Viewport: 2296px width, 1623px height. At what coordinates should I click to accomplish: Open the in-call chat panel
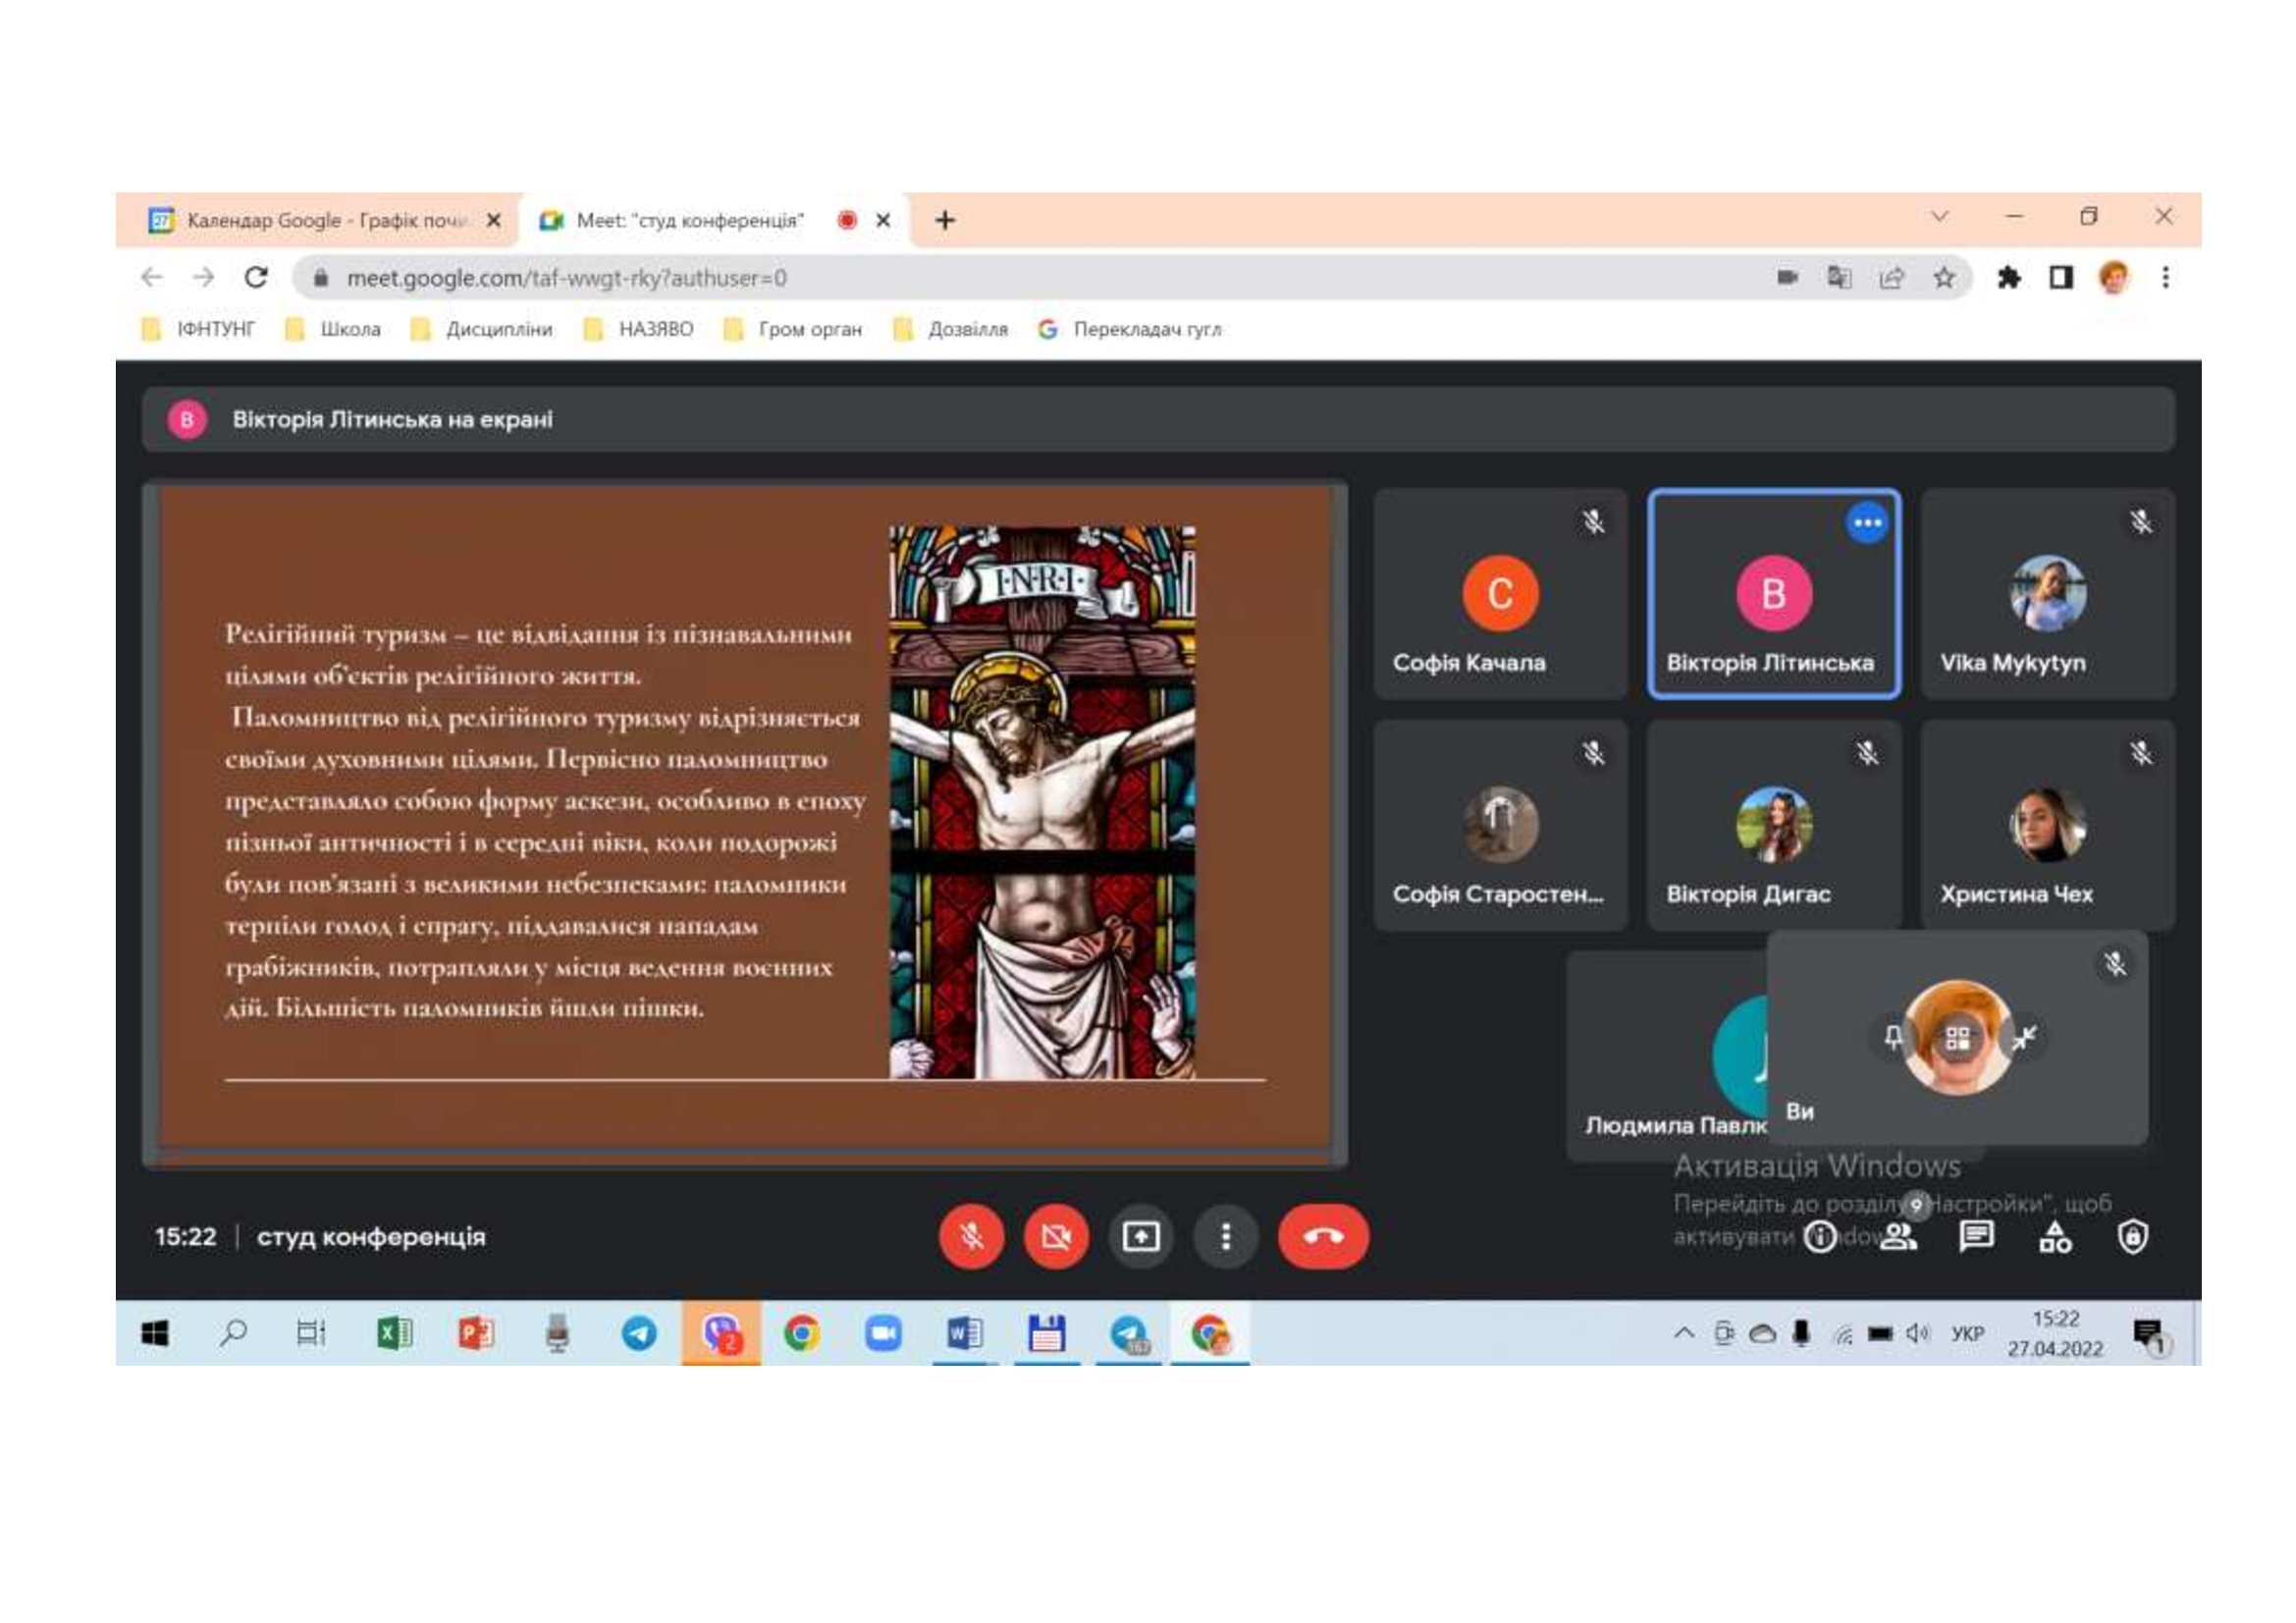(x=1976, y=1237)
